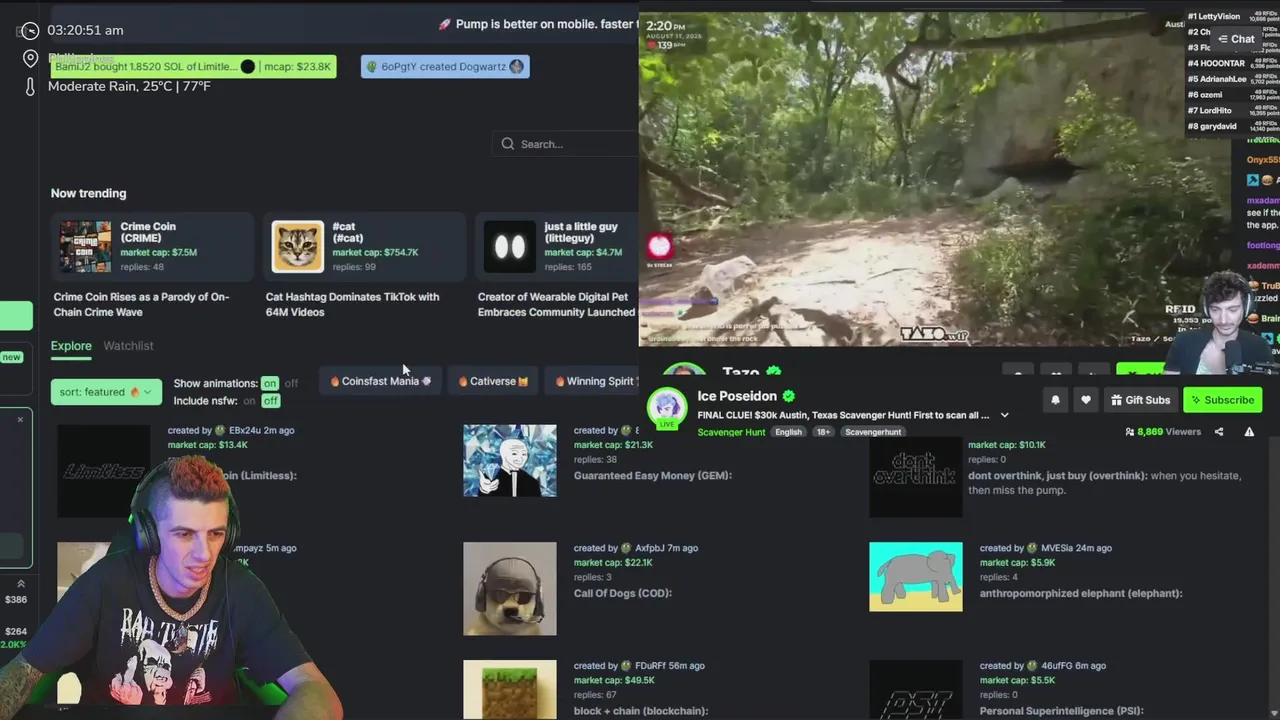Click the Call Of Dogs (COD) title
Screen dimensions: 1280x720
tap(622, 593)
